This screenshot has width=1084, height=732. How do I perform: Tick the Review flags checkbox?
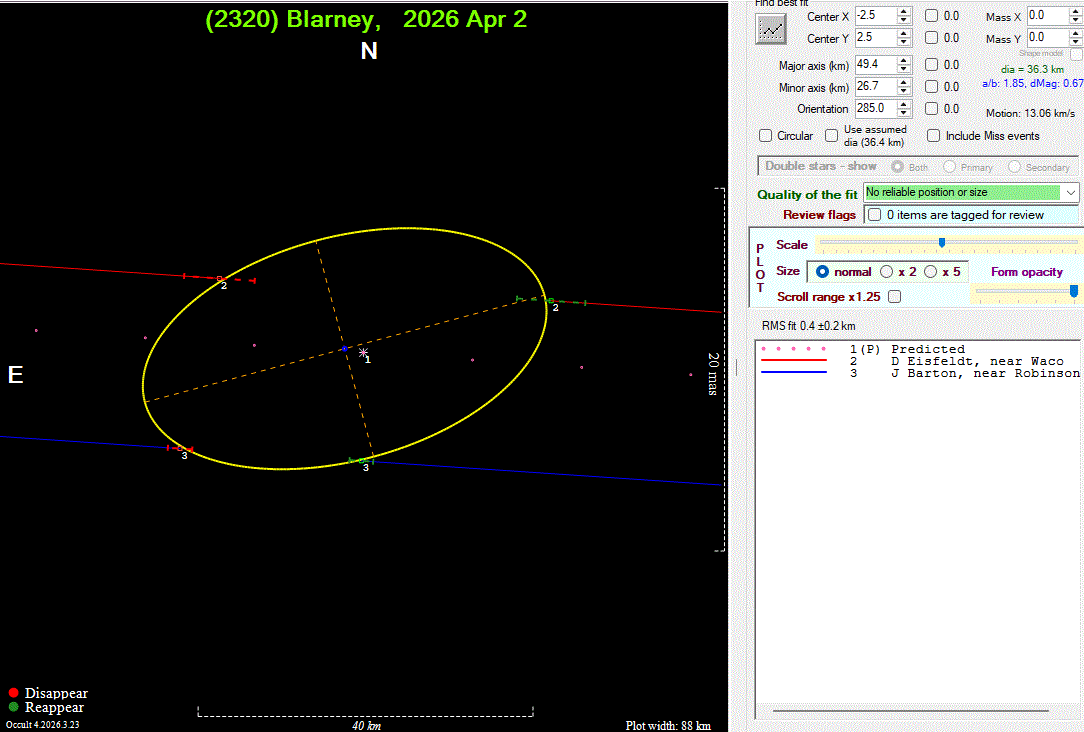point(875,215)
